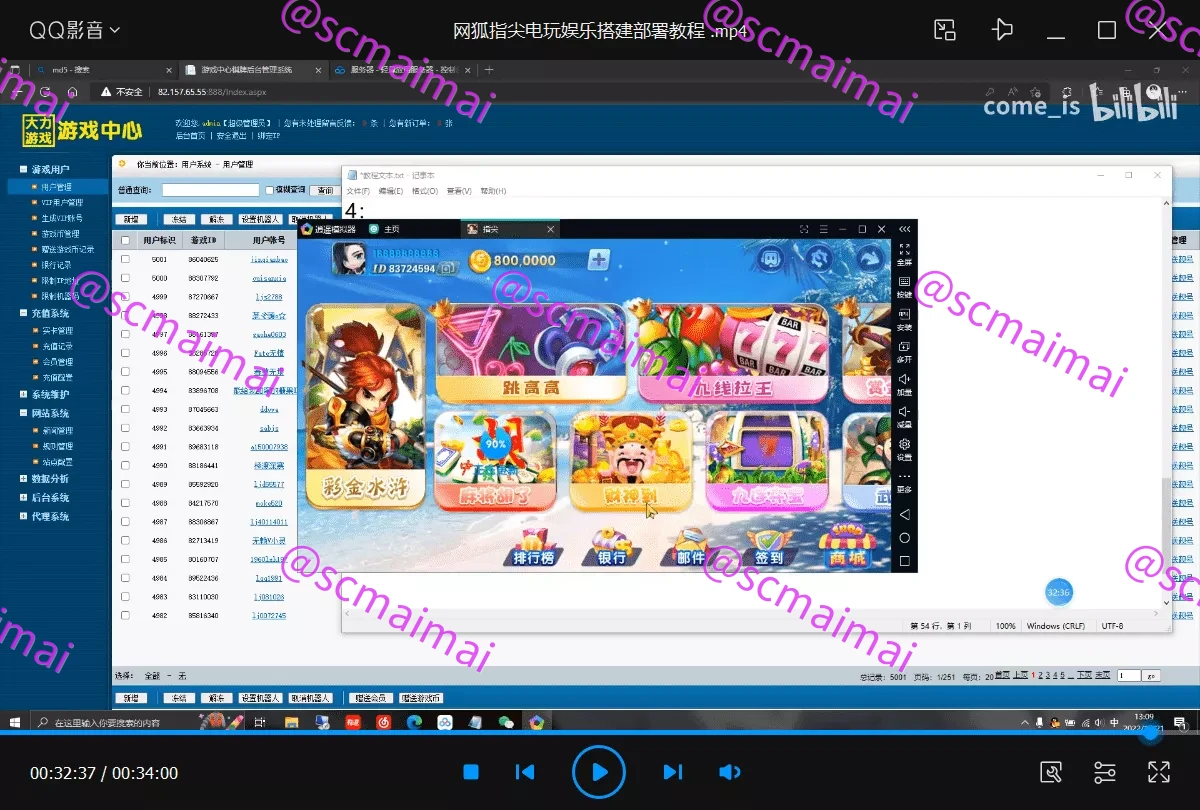Open Notepad 文件 menu
Viewport: 1200px width, 810px height.
point(358,191)
